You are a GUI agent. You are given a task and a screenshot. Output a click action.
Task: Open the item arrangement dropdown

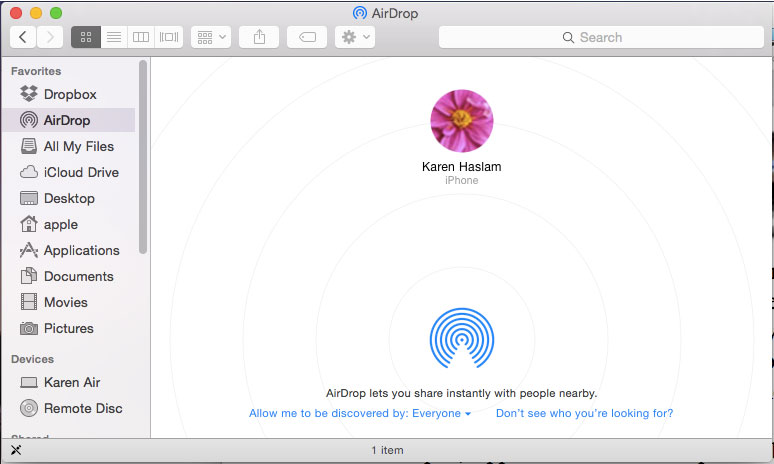[211, 37]
